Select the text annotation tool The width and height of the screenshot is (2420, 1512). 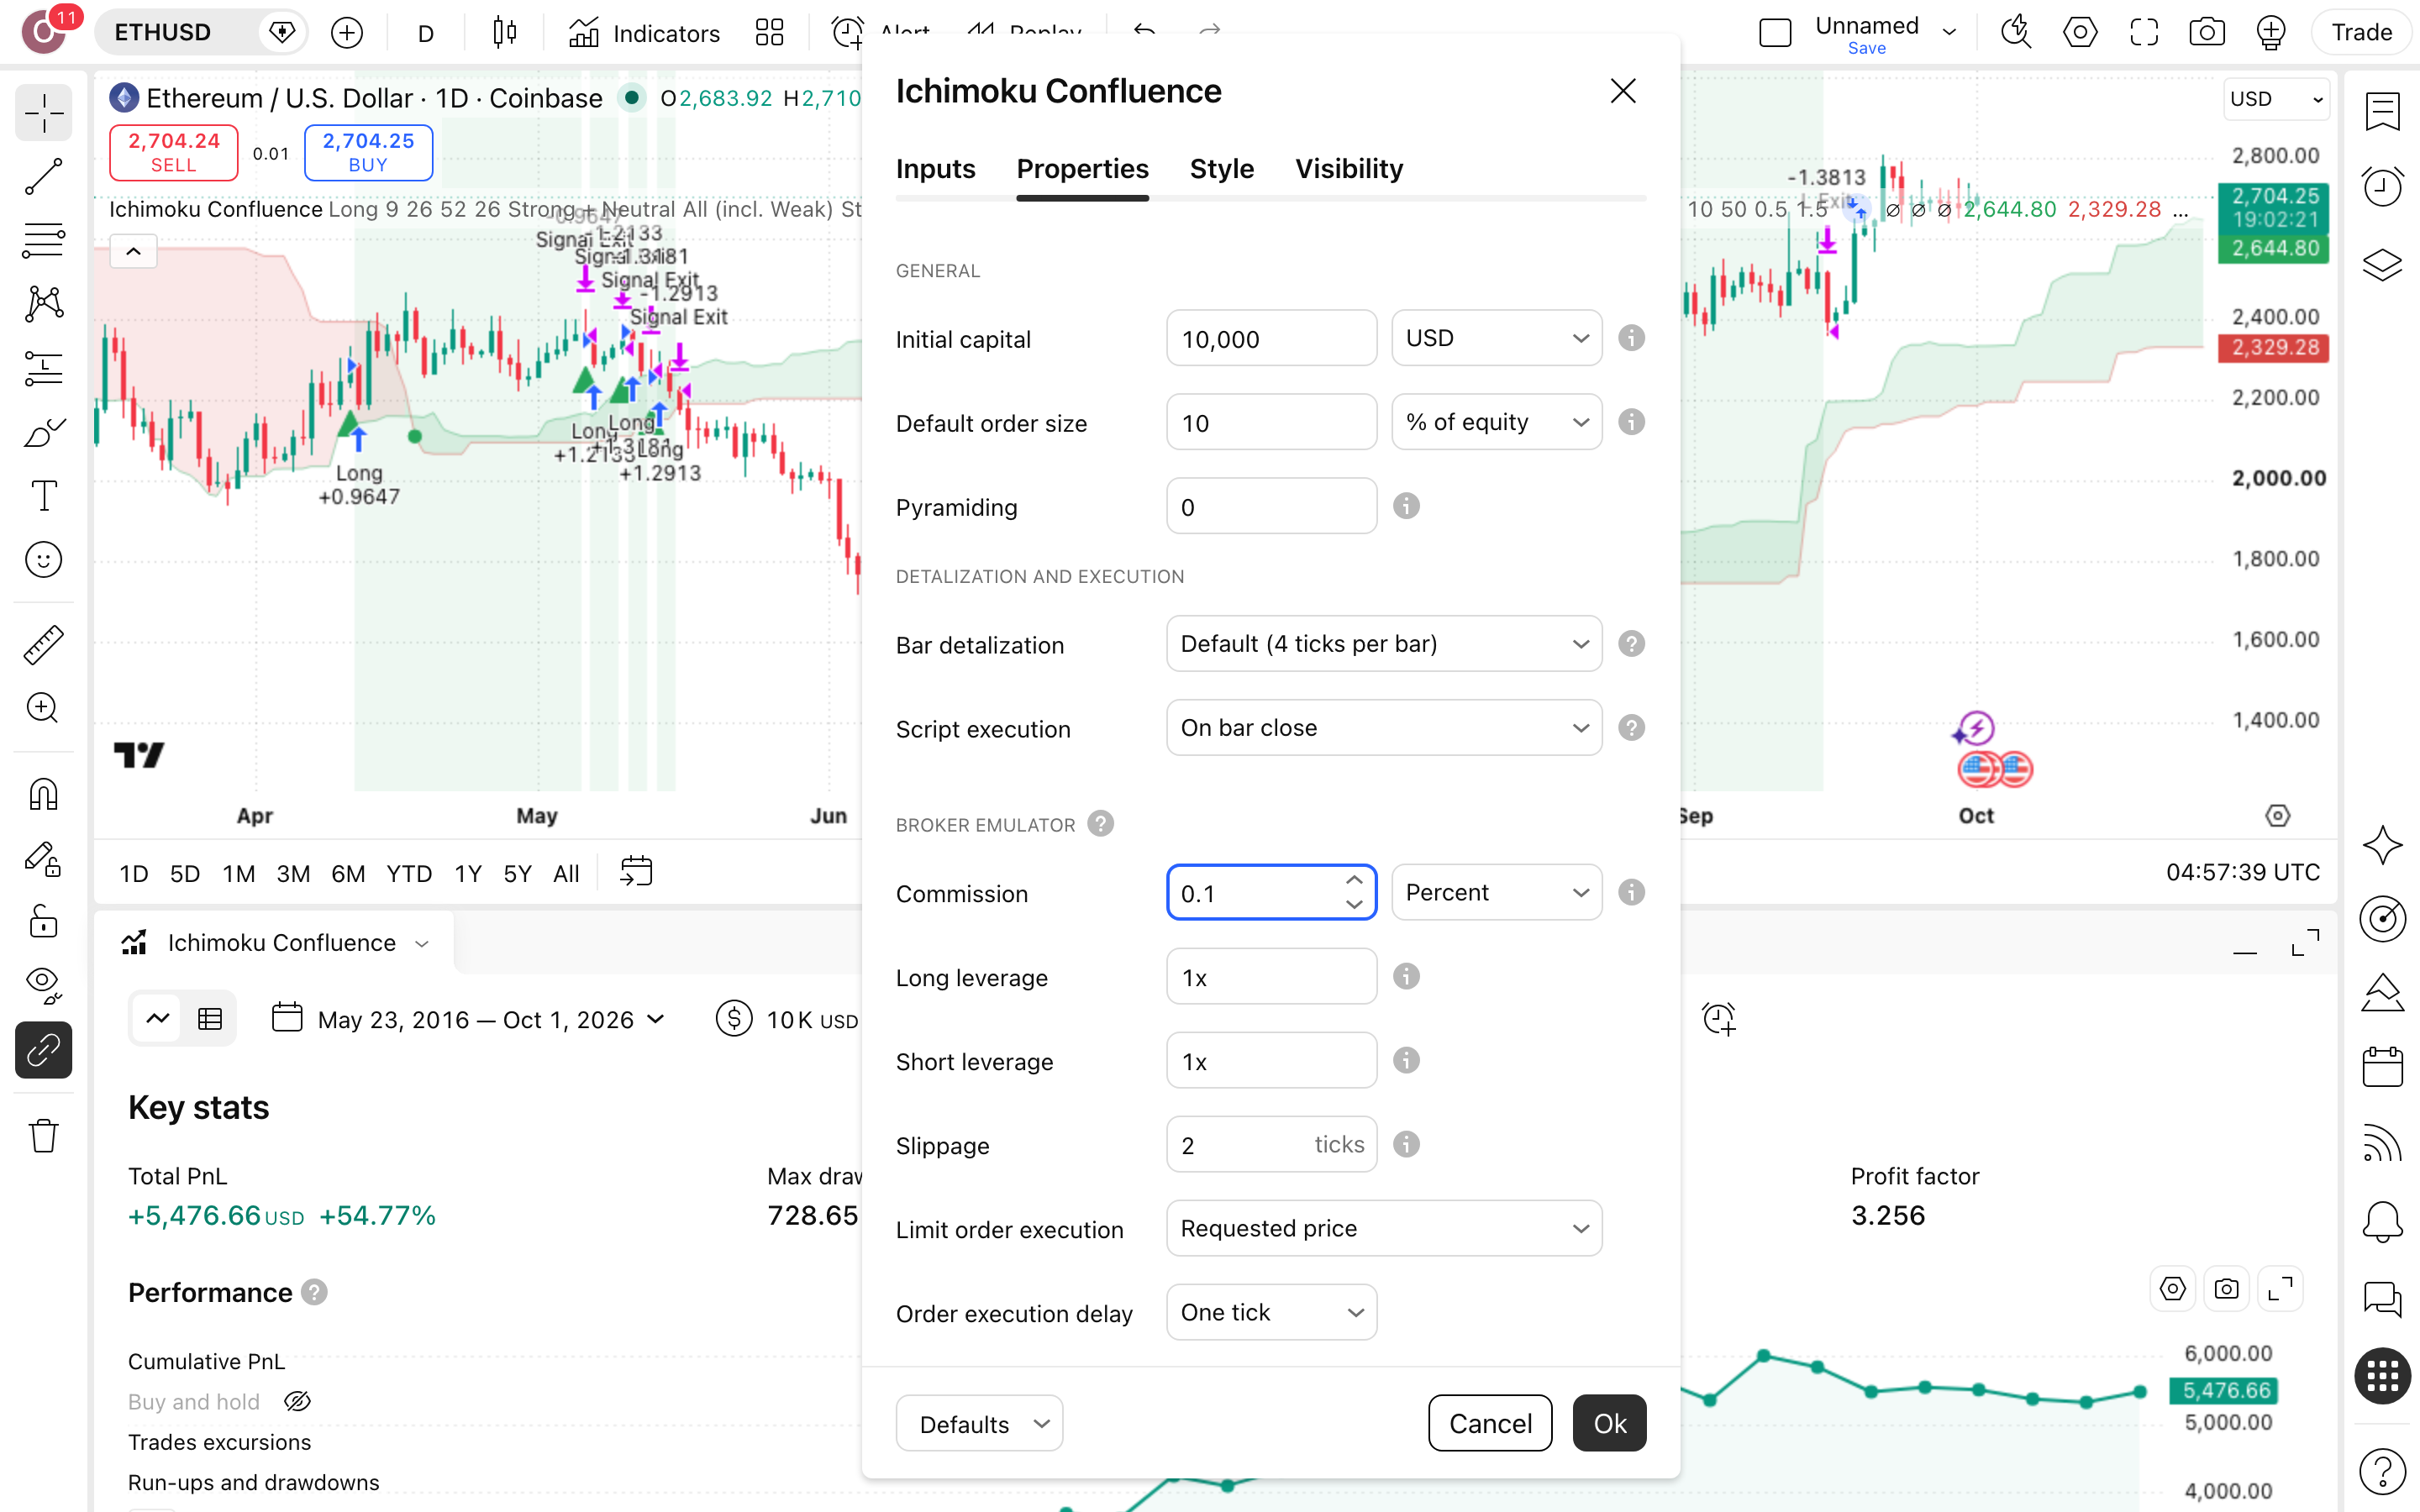click(x=43, y=496)
